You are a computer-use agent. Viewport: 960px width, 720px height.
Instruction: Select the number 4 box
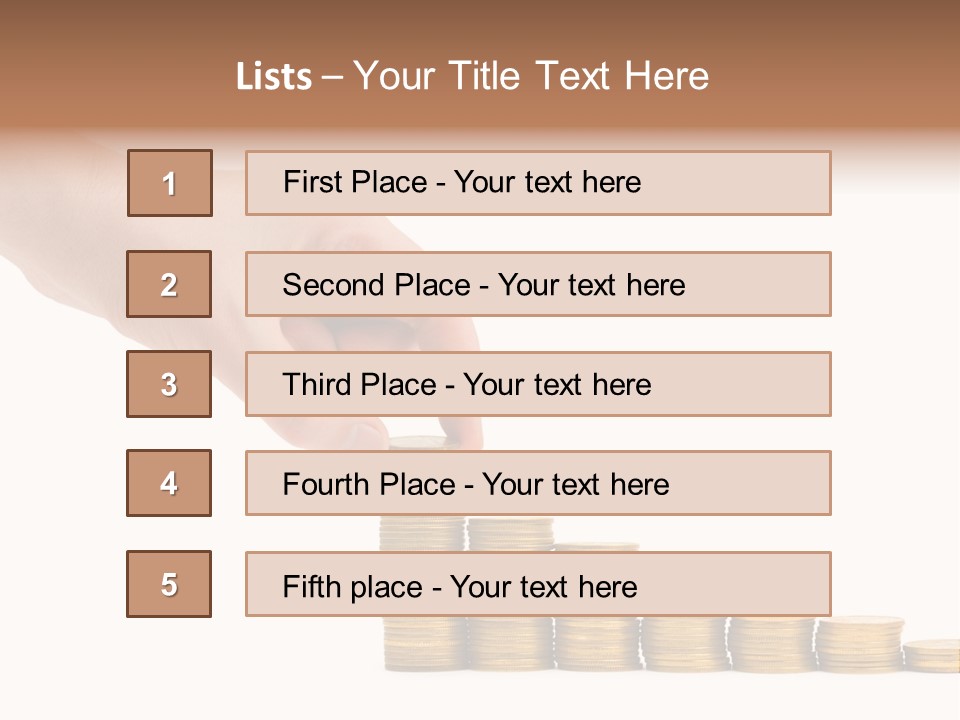click(169, 483)
